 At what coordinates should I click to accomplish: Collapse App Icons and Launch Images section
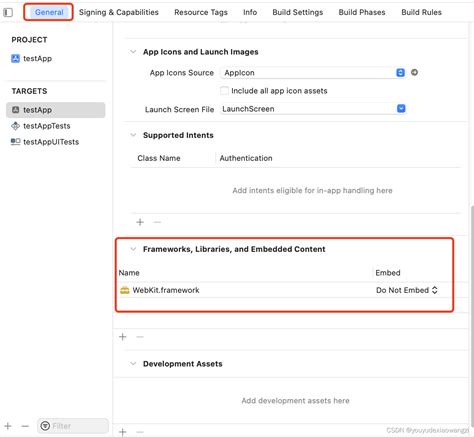pyautogui.click(x=133, y=52)
